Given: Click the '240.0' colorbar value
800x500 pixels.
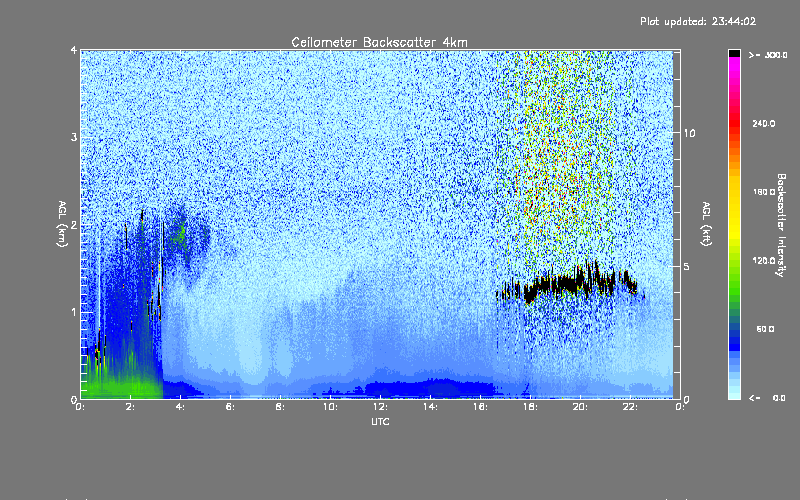Looking at the screenshot, I should [x=764, y=124].
